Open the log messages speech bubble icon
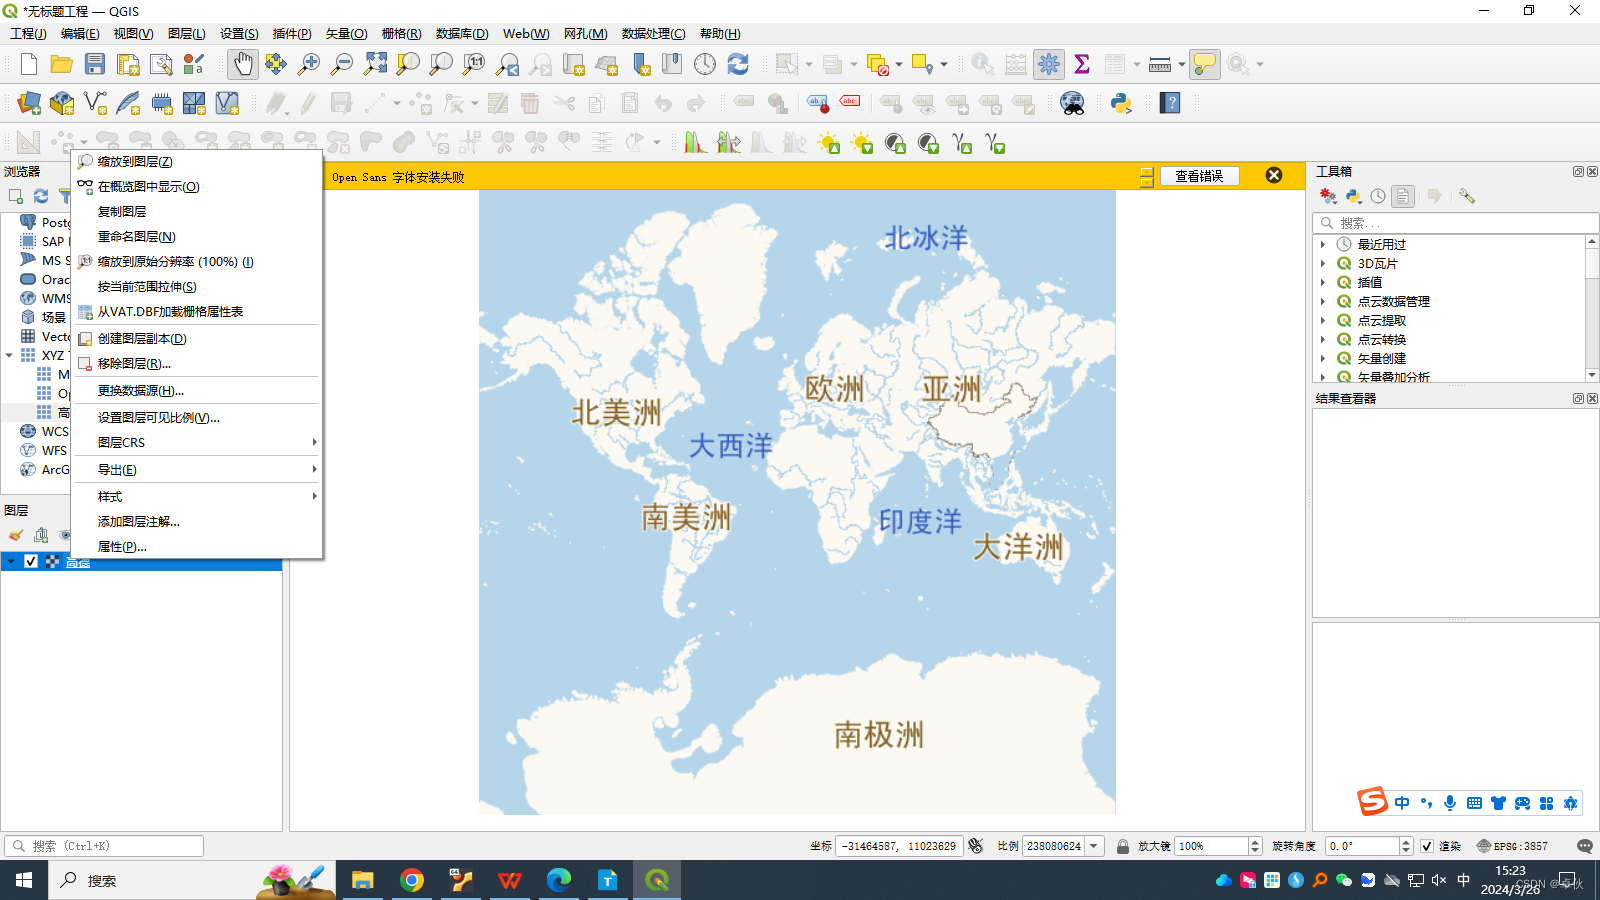This screenshot has height=900, width=1600. 1584,846
